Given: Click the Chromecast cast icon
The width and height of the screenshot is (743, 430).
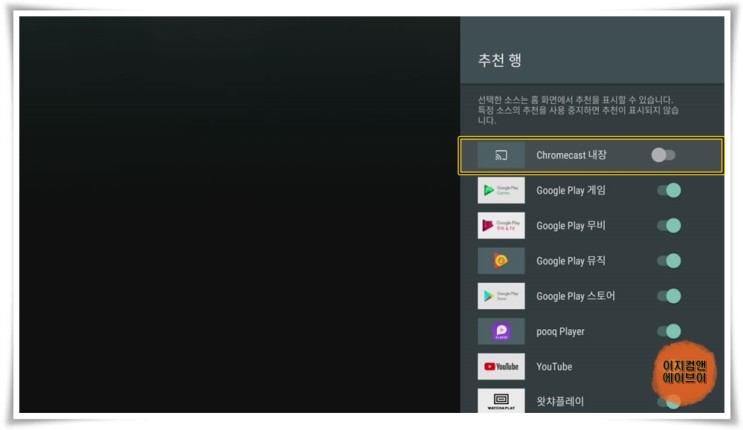Looking at the screenshot, I should (501, 155).
